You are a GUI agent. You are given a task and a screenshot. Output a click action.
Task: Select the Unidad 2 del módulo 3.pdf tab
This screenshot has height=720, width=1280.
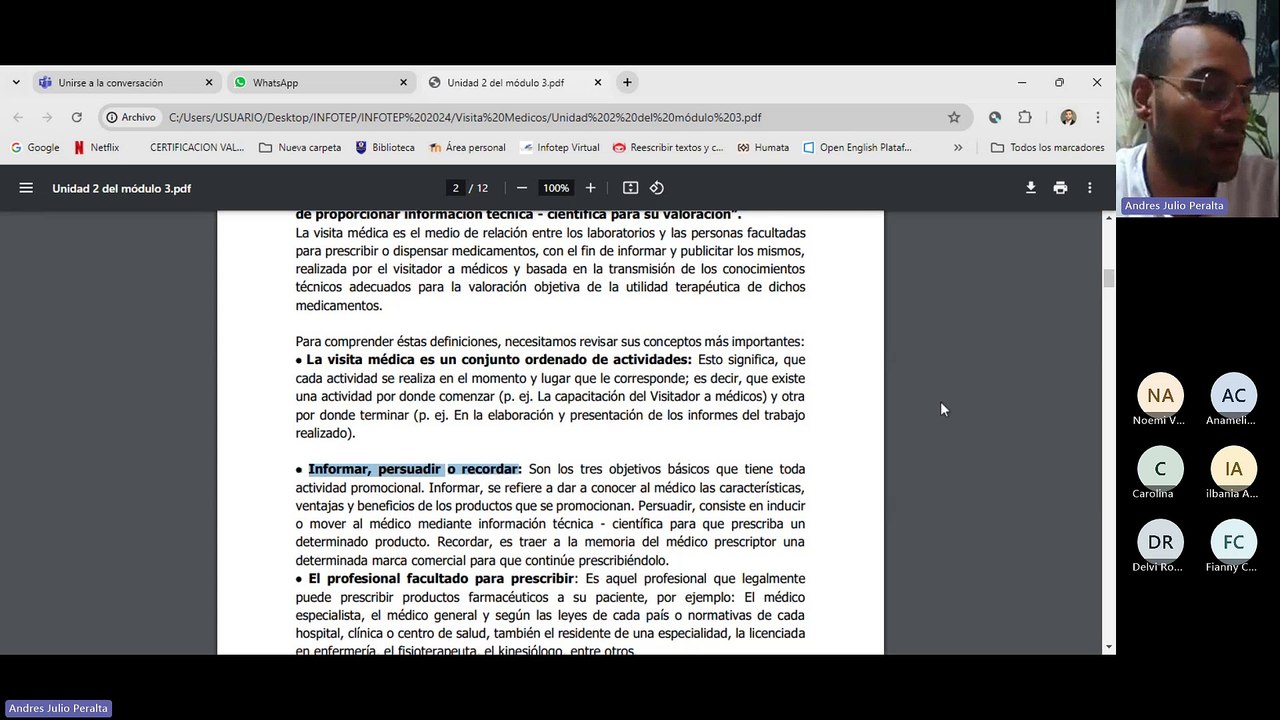[515, 82]
